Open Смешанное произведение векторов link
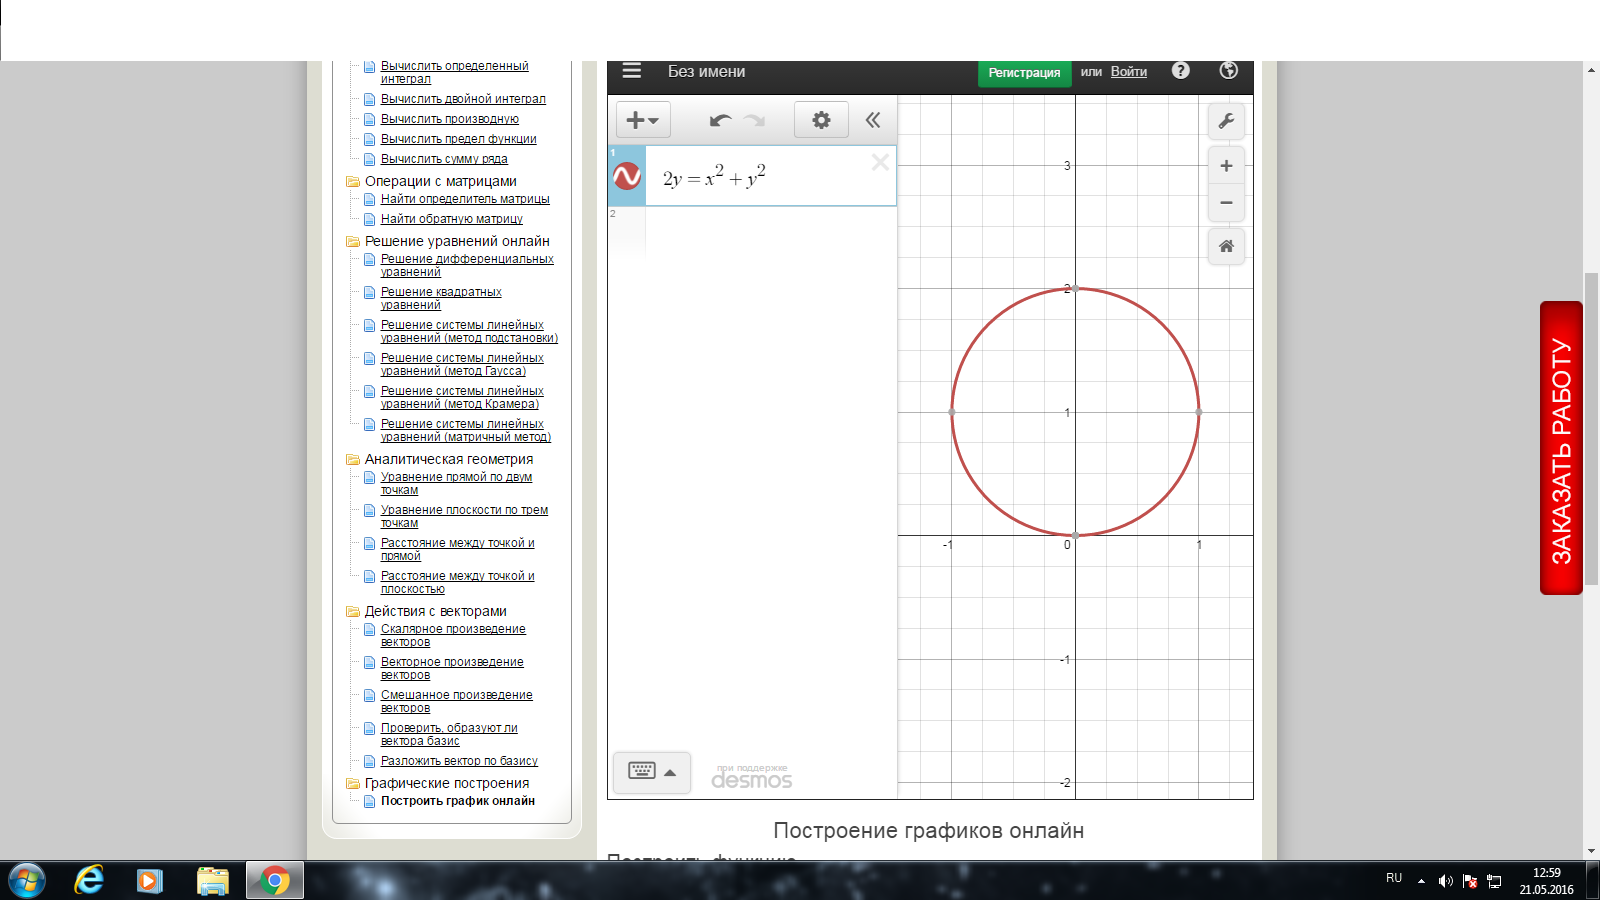 [456, 701]
